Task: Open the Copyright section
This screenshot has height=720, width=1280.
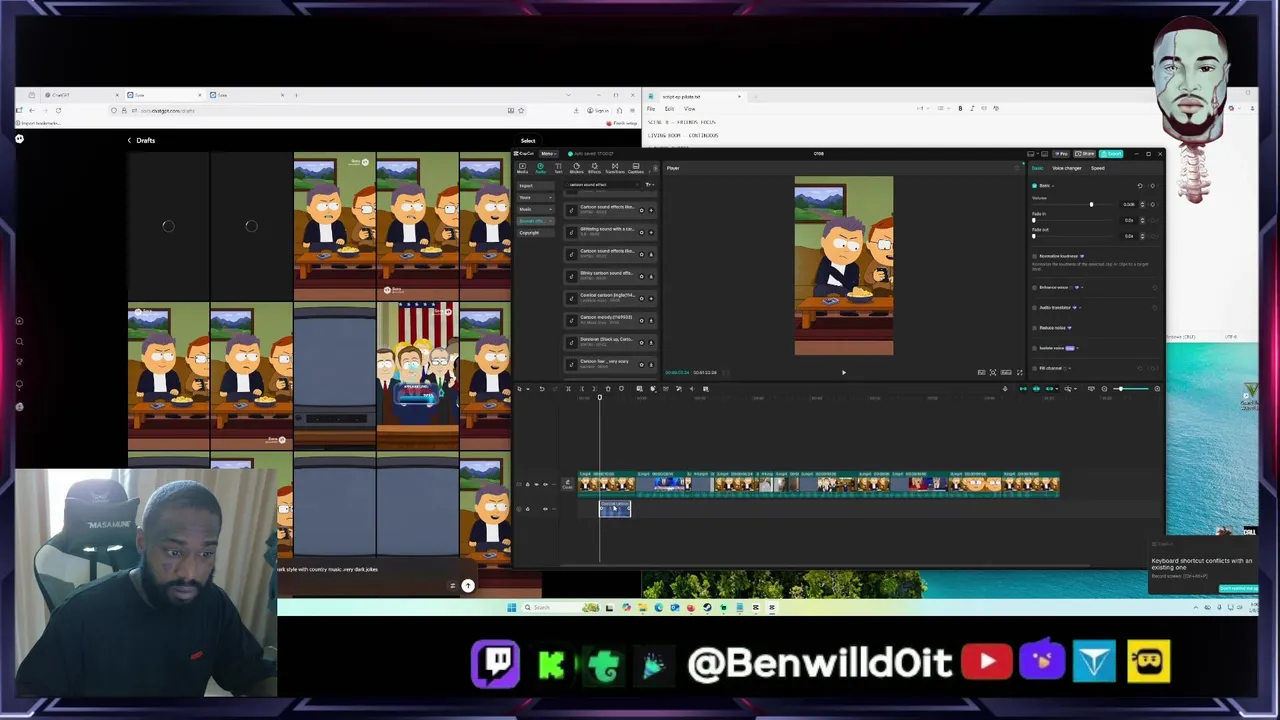Action: pos(535,233)
